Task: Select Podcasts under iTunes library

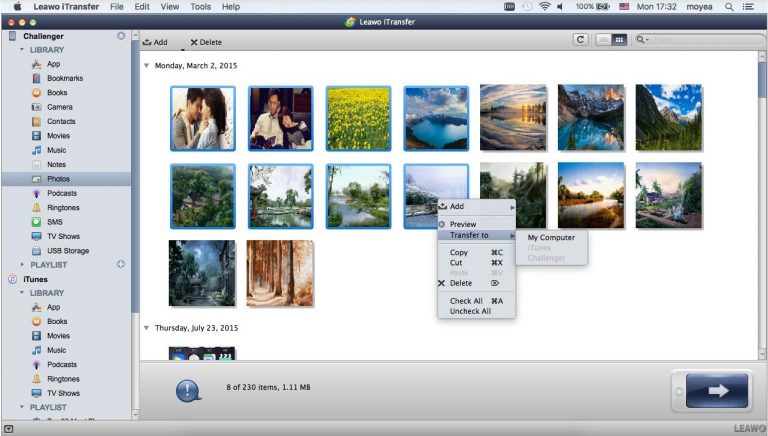Action: 62,364
